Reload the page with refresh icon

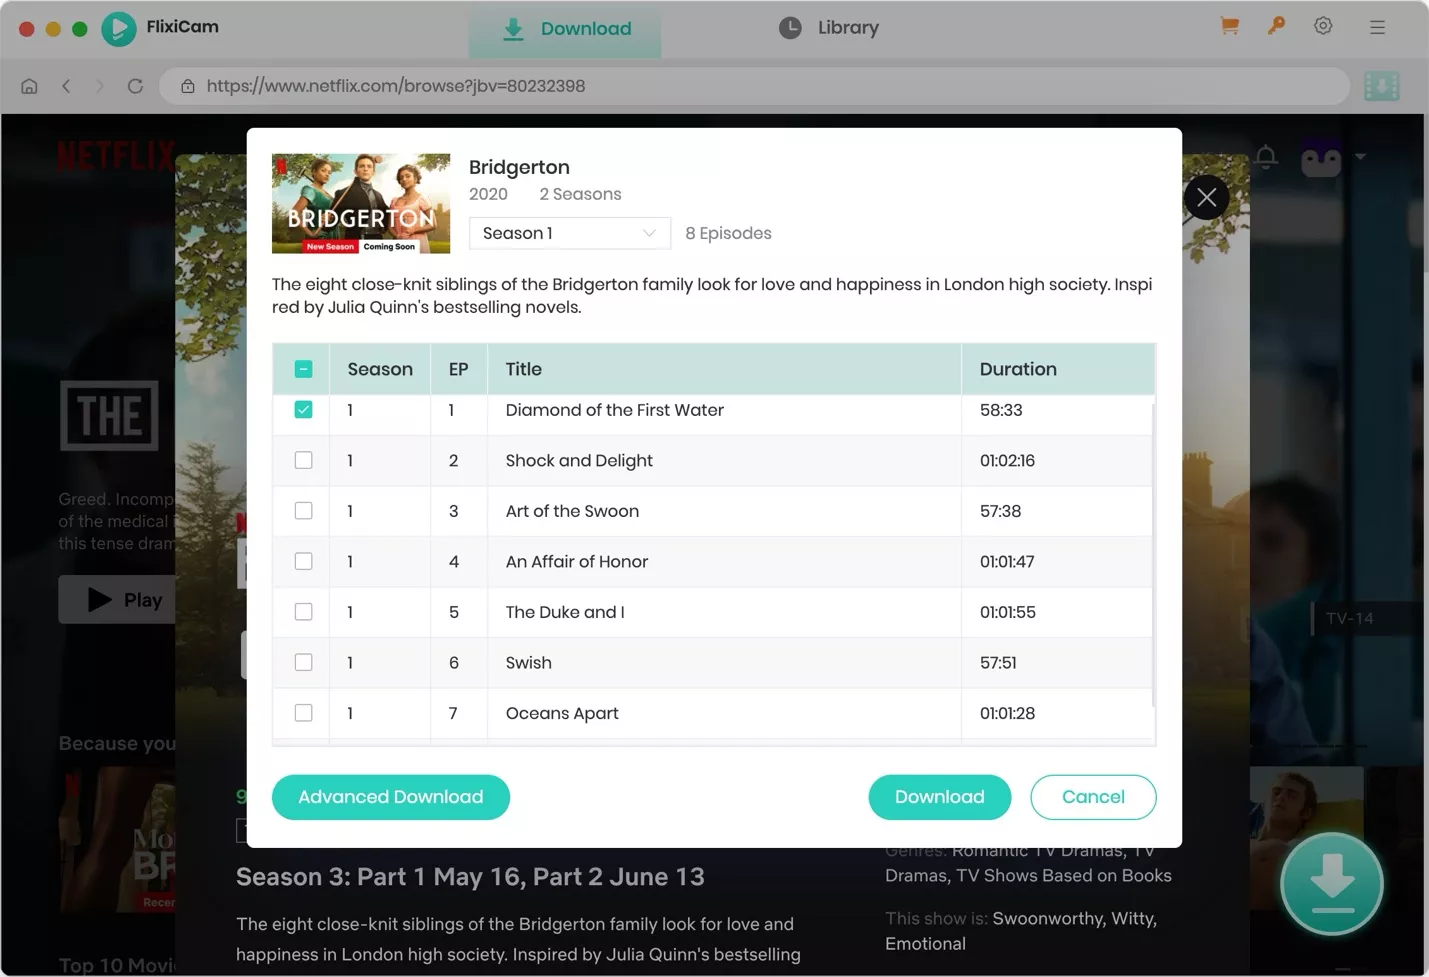135,86
